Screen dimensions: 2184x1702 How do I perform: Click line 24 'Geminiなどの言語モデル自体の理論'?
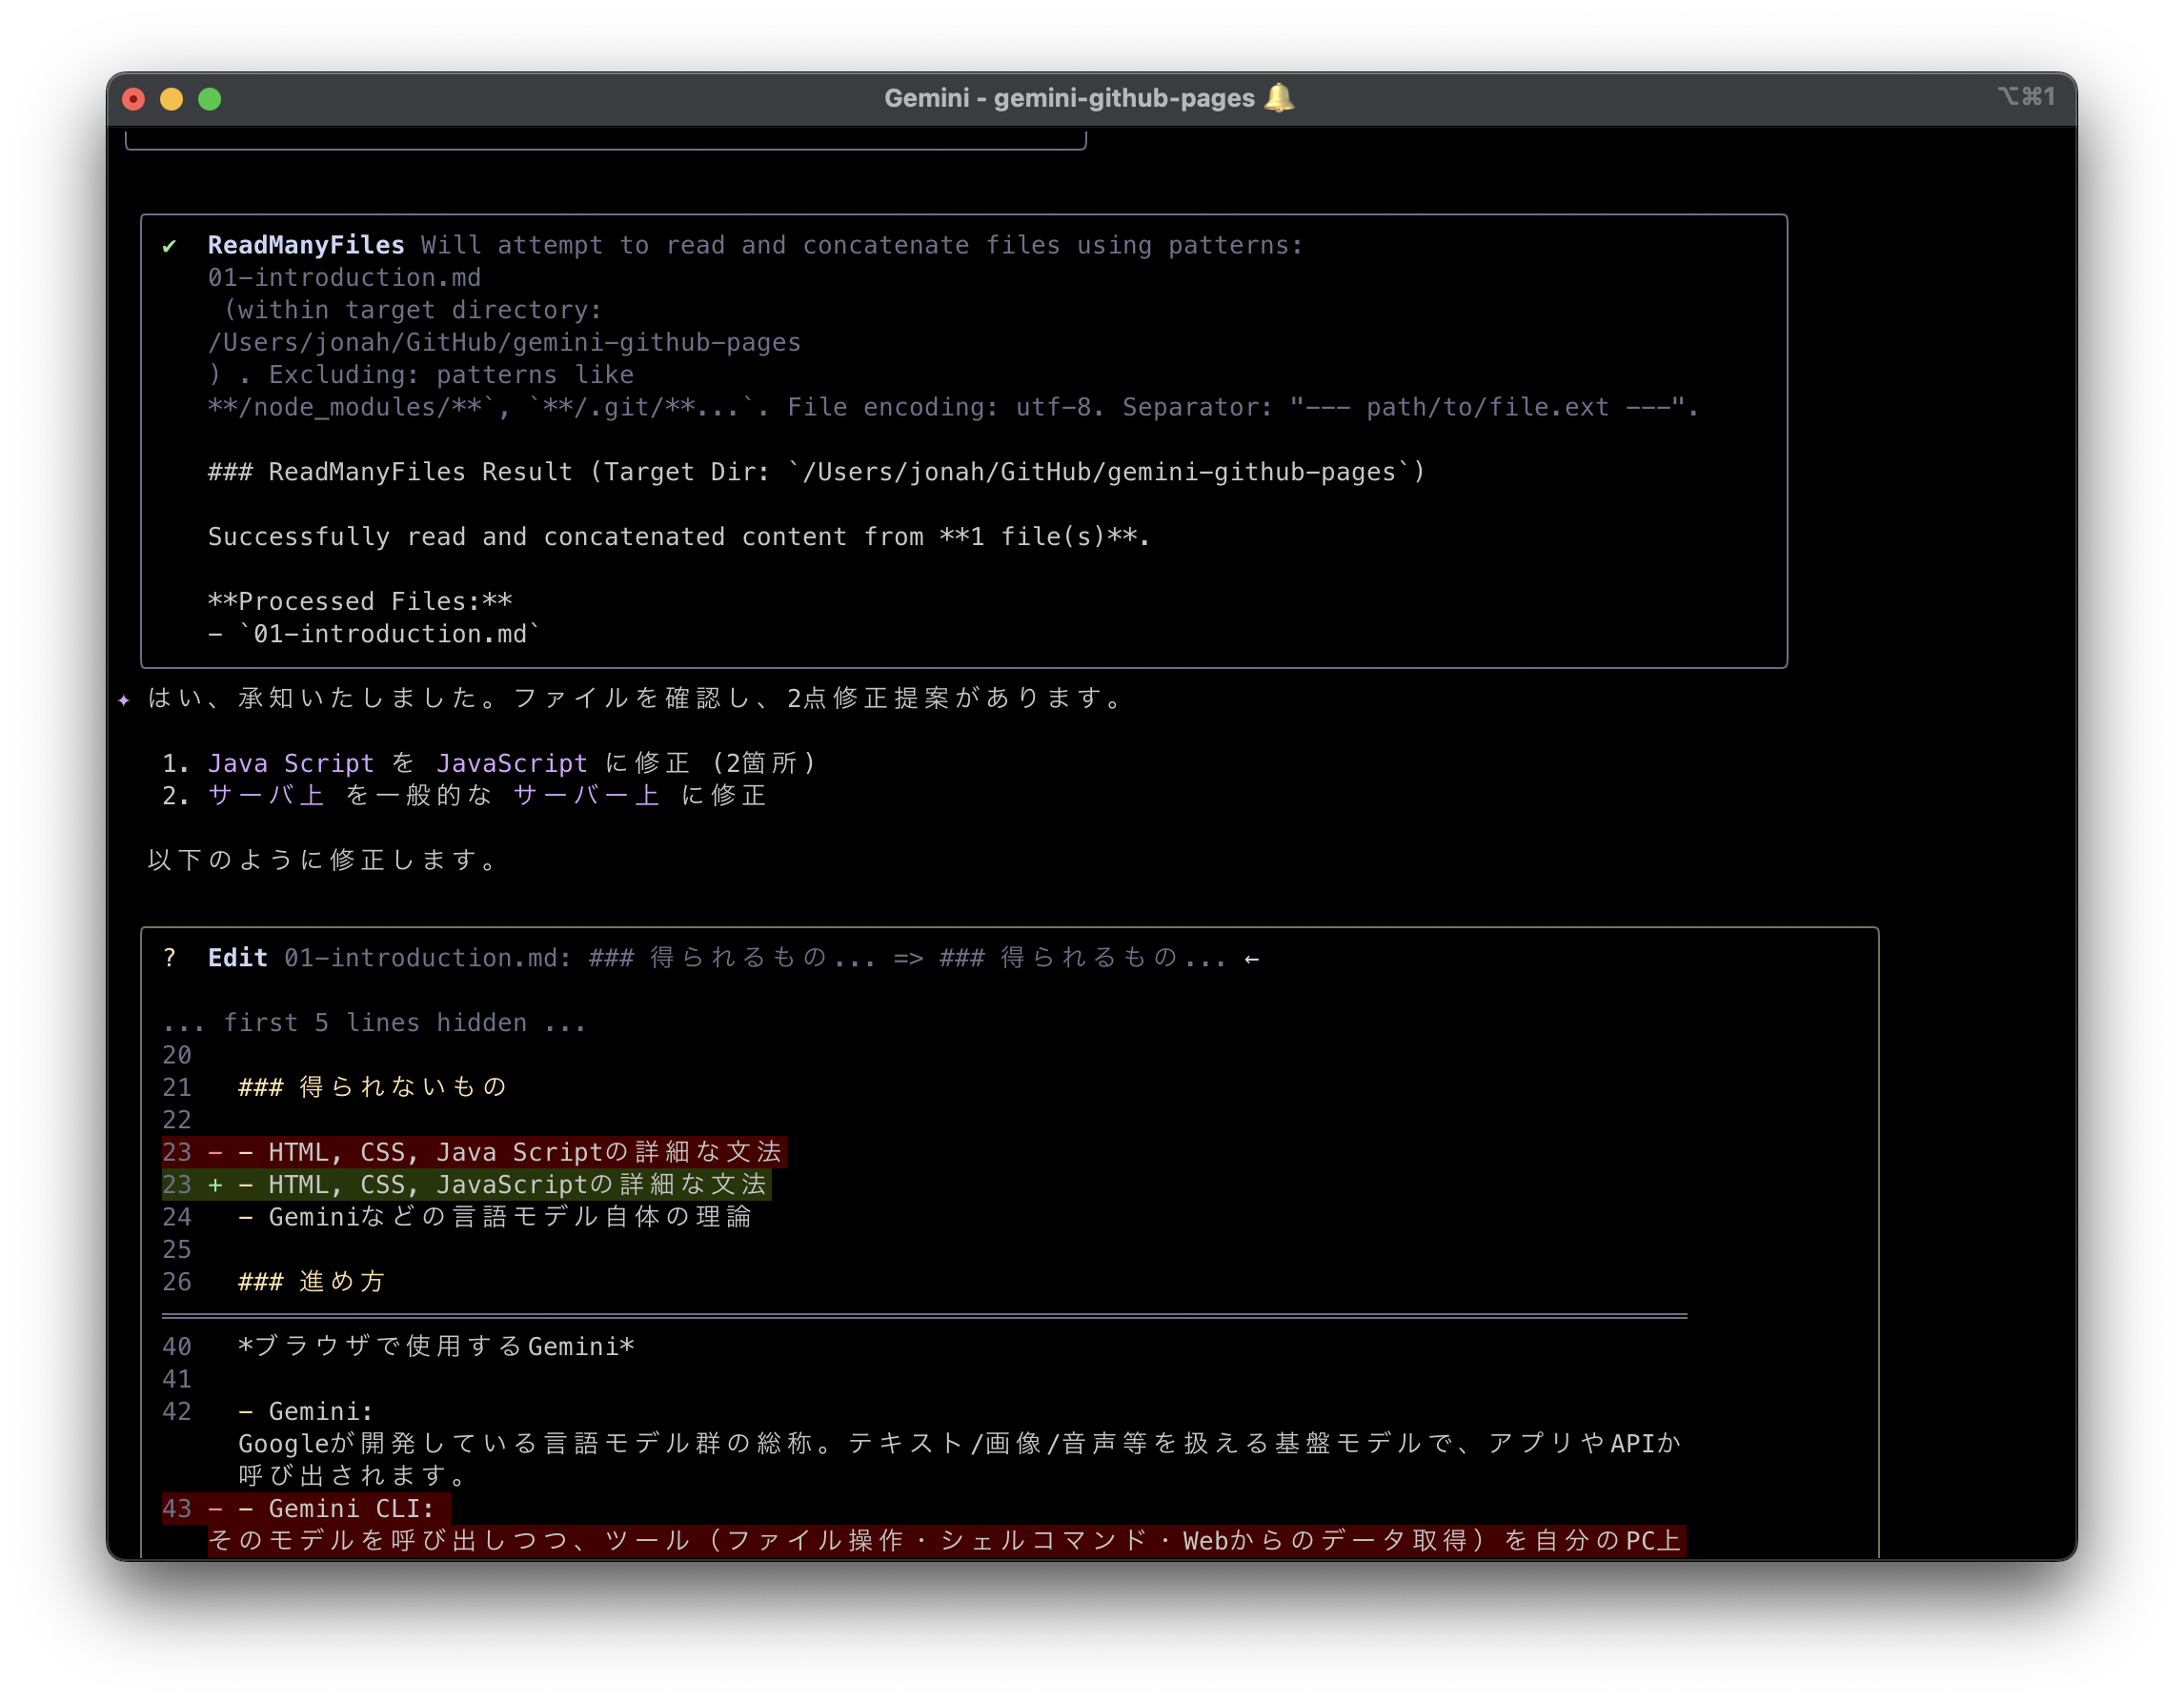point(495,1217)
